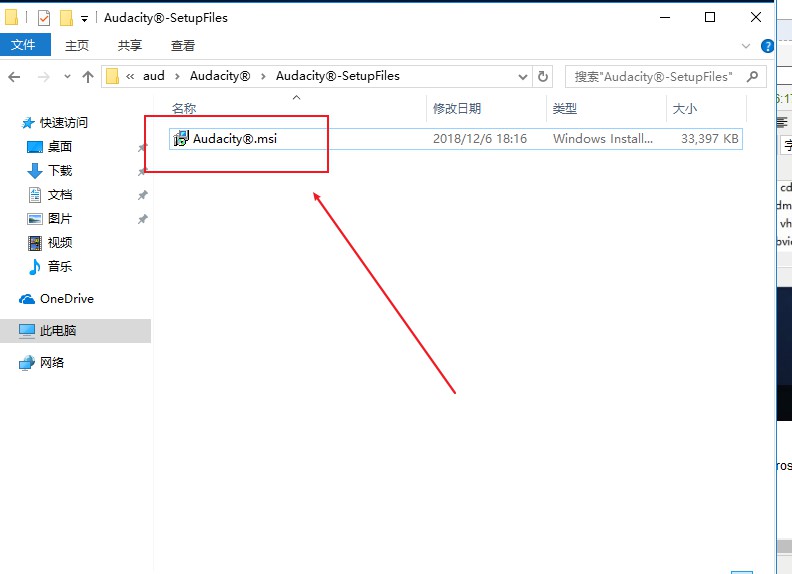Expand the chevron after aud breadcrumb
The width and height of the screenshot is (792, 574).
[177, 76]
